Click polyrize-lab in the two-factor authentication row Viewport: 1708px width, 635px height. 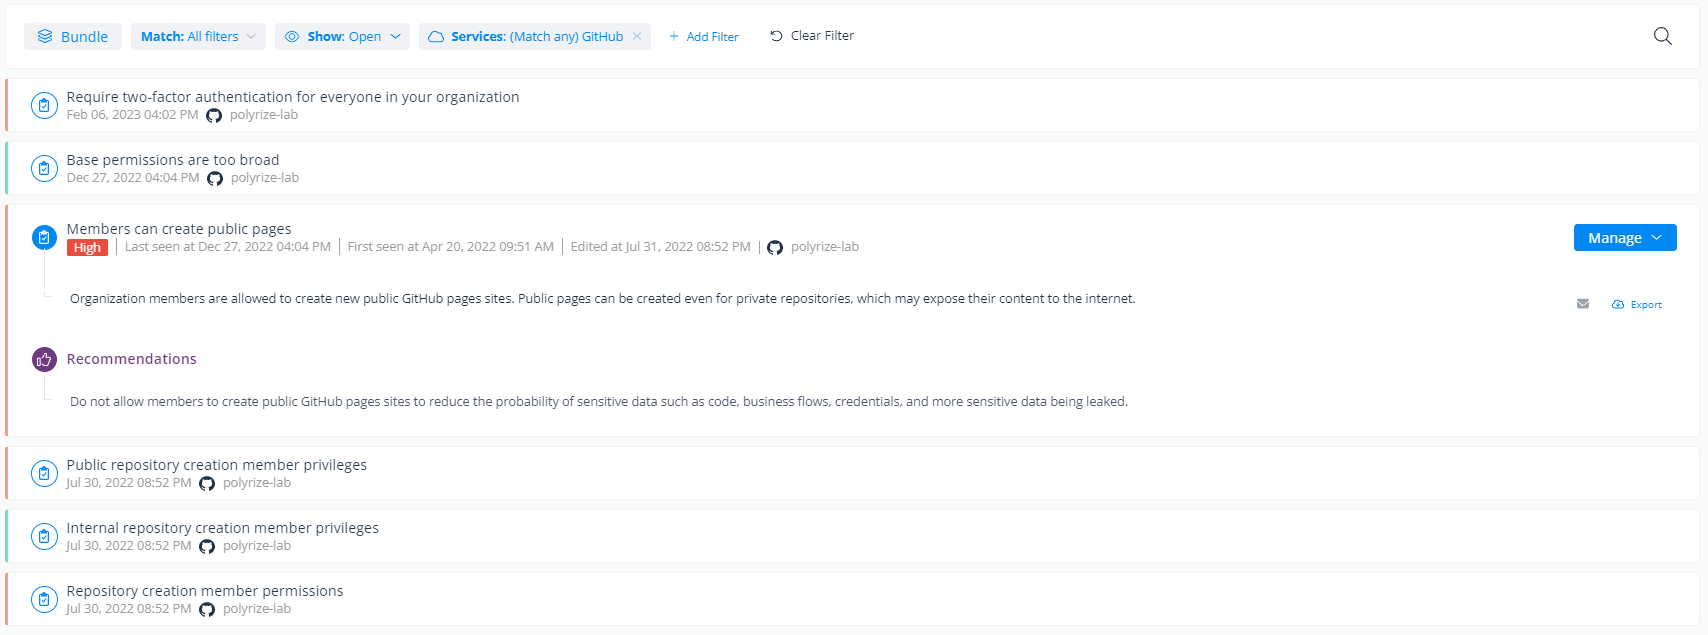click(264, 115)
